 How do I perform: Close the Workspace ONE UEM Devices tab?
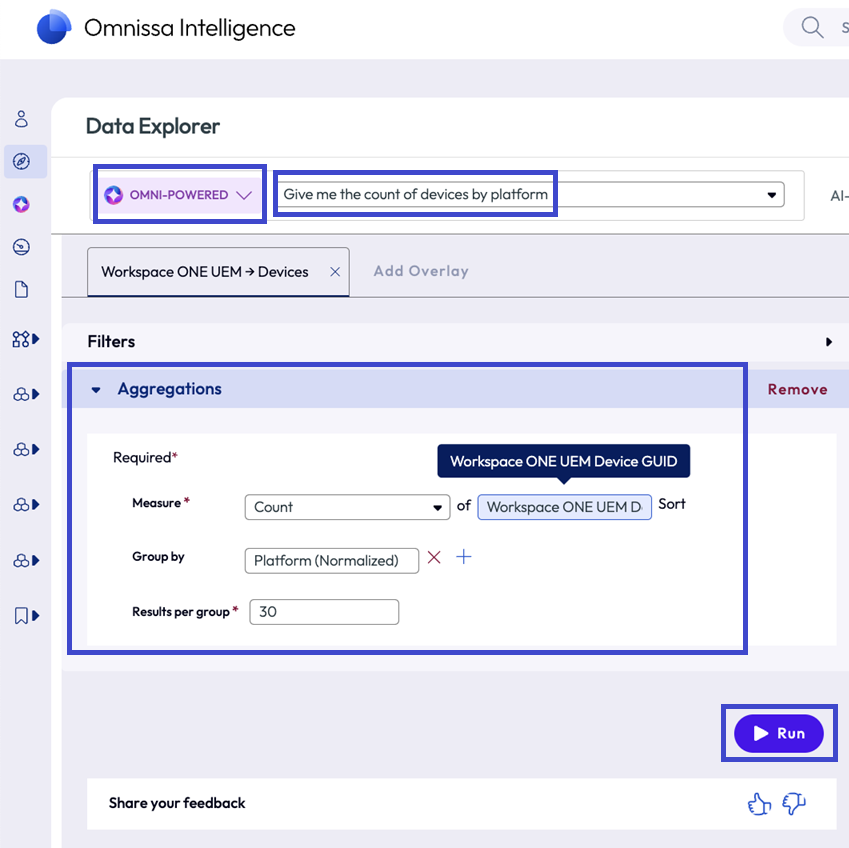click(x=335, y=272)
